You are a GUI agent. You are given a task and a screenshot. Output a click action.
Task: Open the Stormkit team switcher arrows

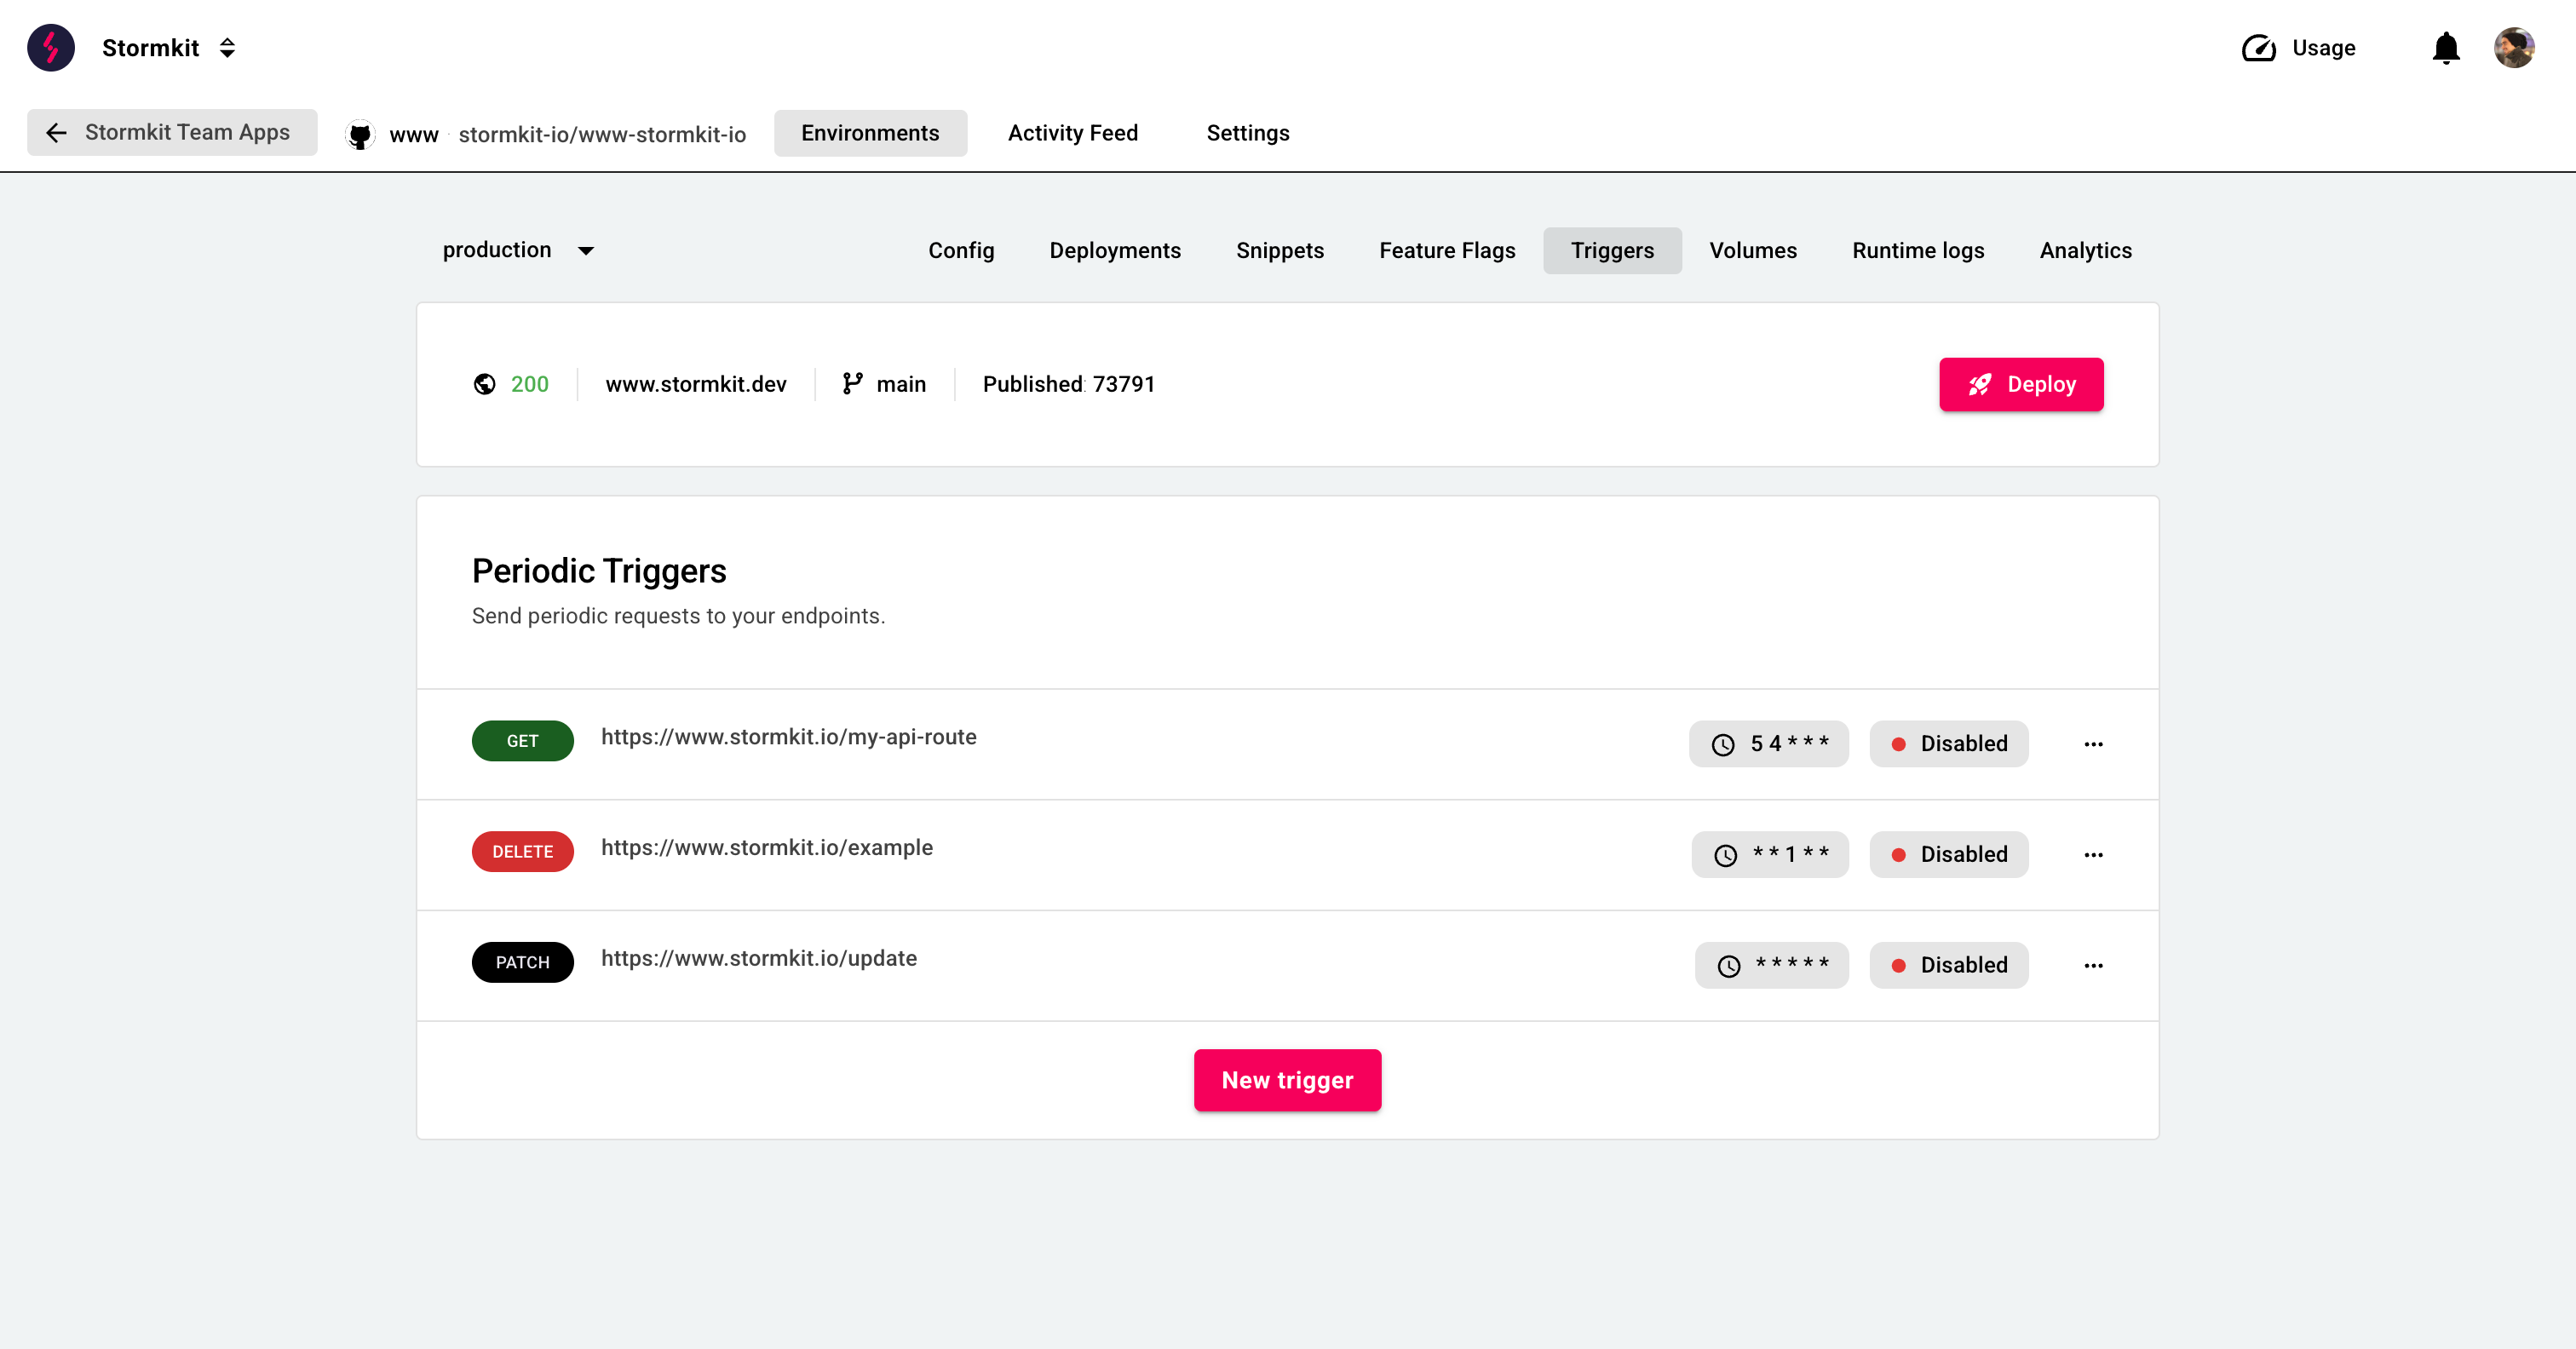[227, 48]
